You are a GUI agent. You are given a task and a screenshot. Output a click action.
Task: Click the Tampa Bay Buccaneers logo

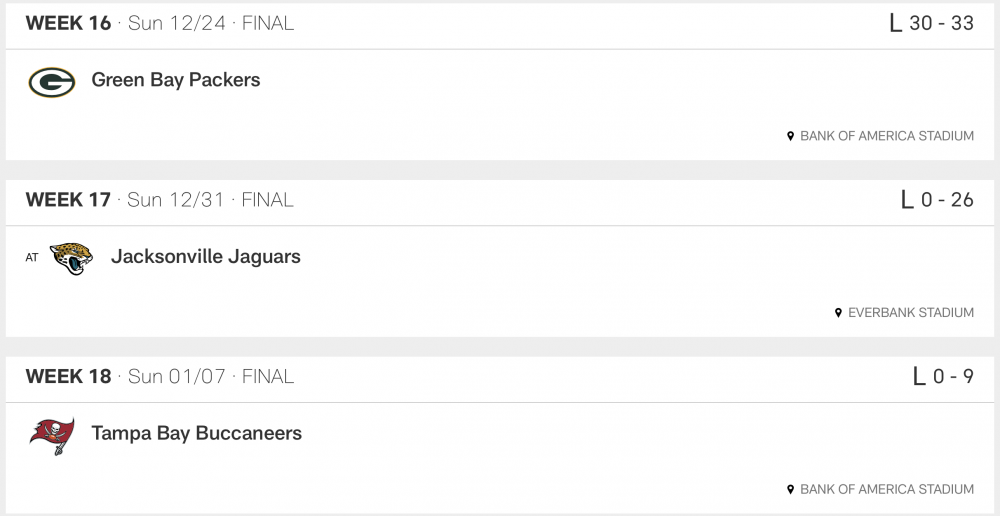tap(51, 435)
